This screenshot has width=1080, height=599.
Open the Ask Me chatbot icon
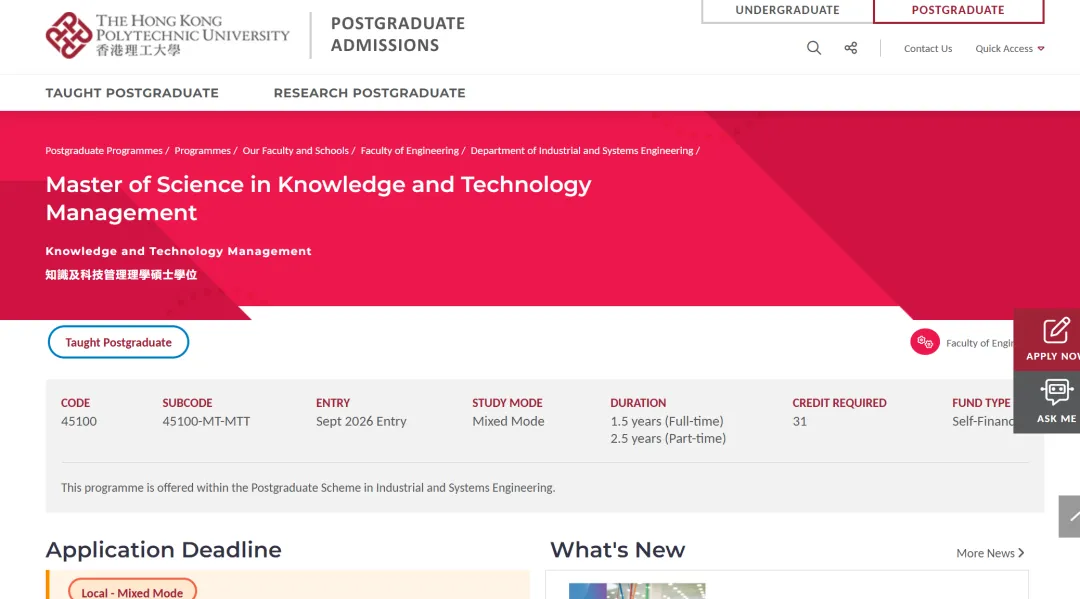1055,392
